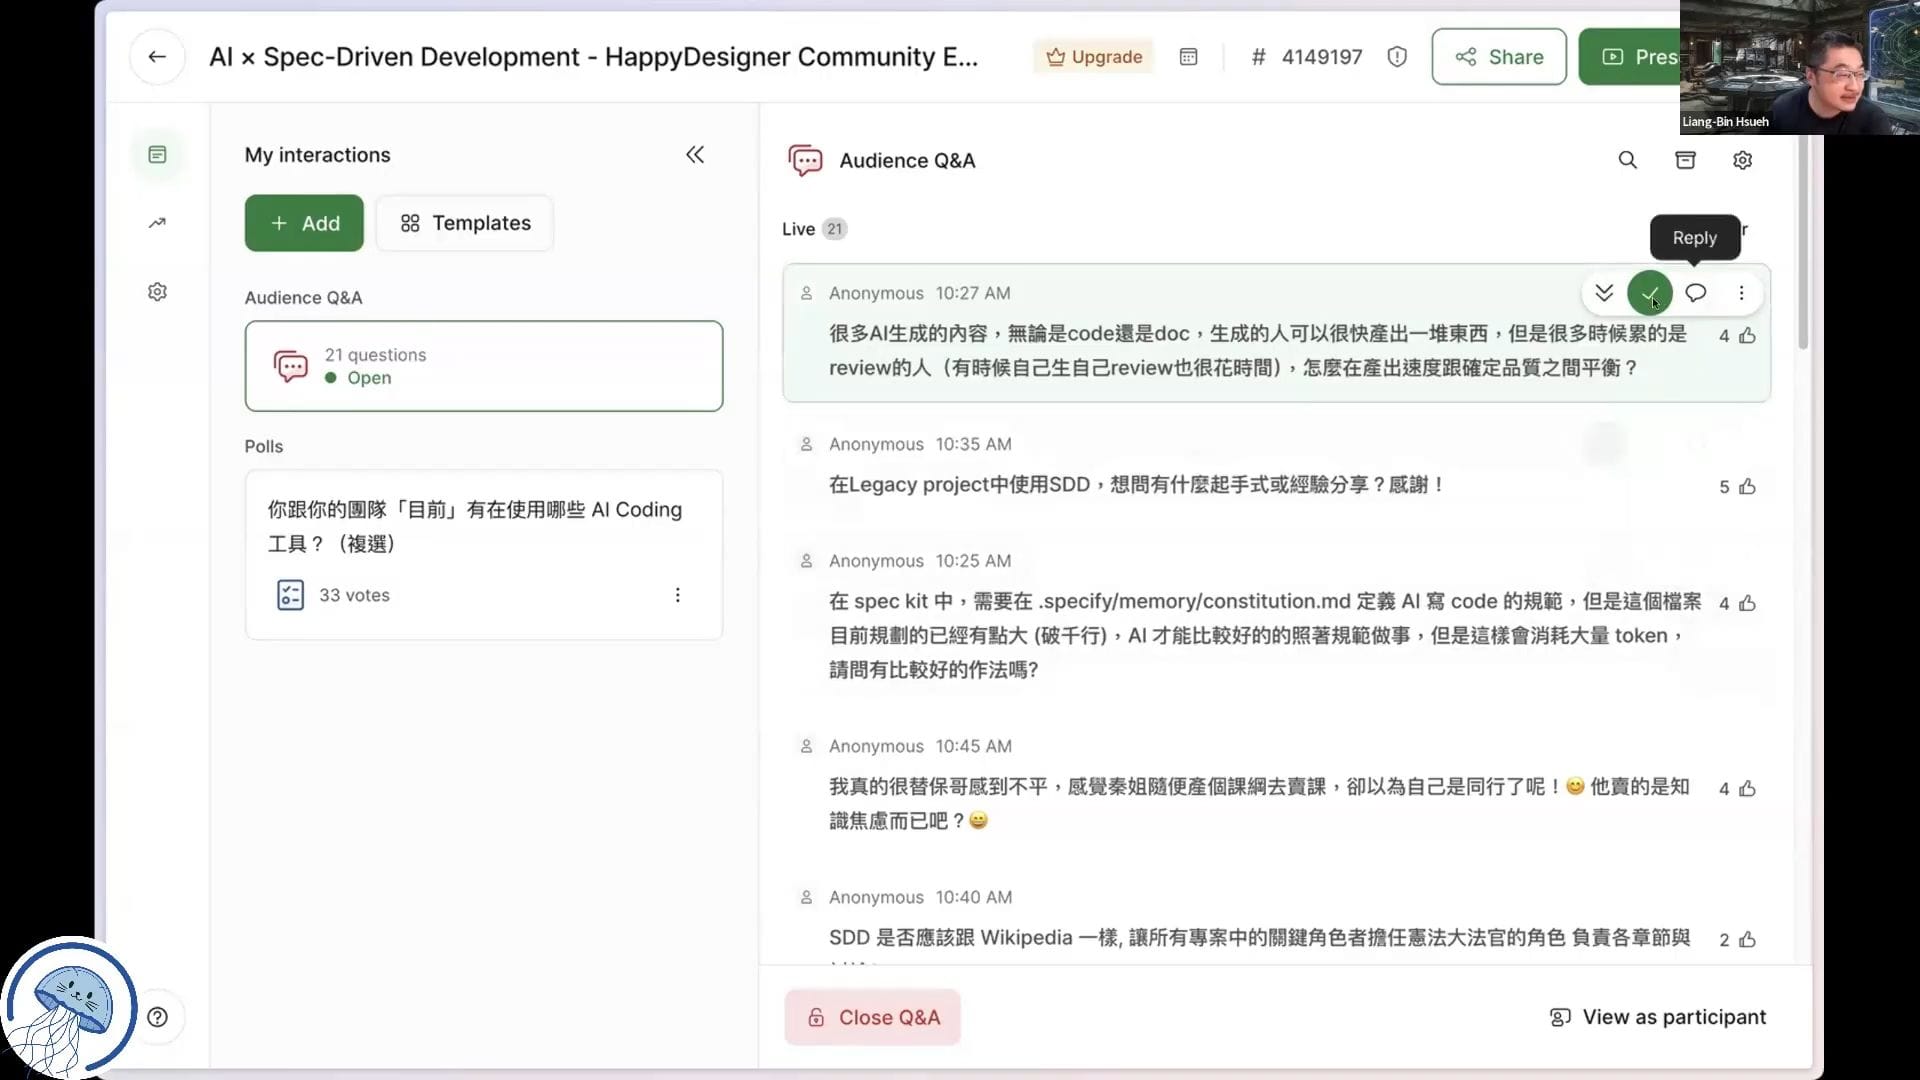Search the Audience Q&A questions
The image size is (1920, 1080).
(1627, 160)
